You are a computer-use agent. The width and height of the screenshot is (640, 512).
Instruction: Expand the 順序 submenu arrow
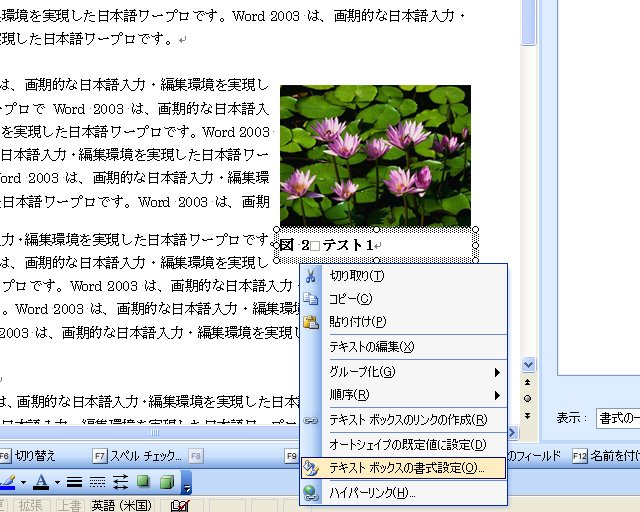click(x=497, y=395)
